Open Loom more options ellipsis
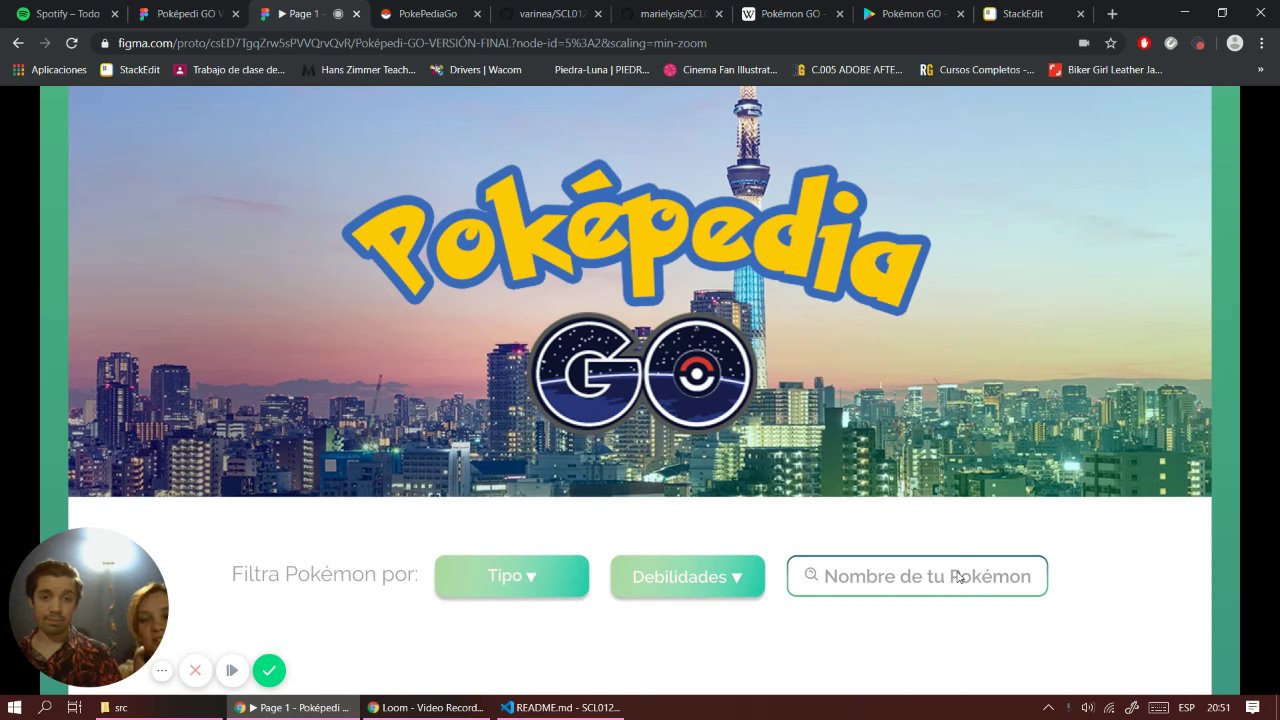This screenshot has height=720, width=1280. tap(162, 670)
